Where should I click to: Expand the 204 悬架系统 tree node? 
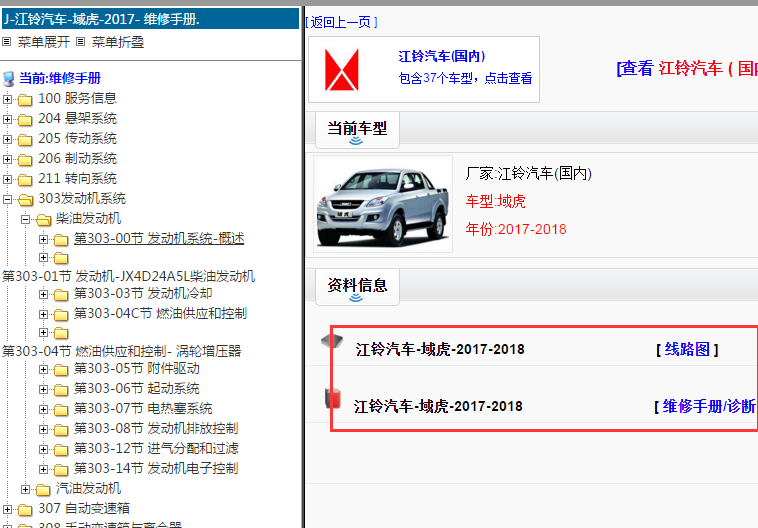pos(7,119)
